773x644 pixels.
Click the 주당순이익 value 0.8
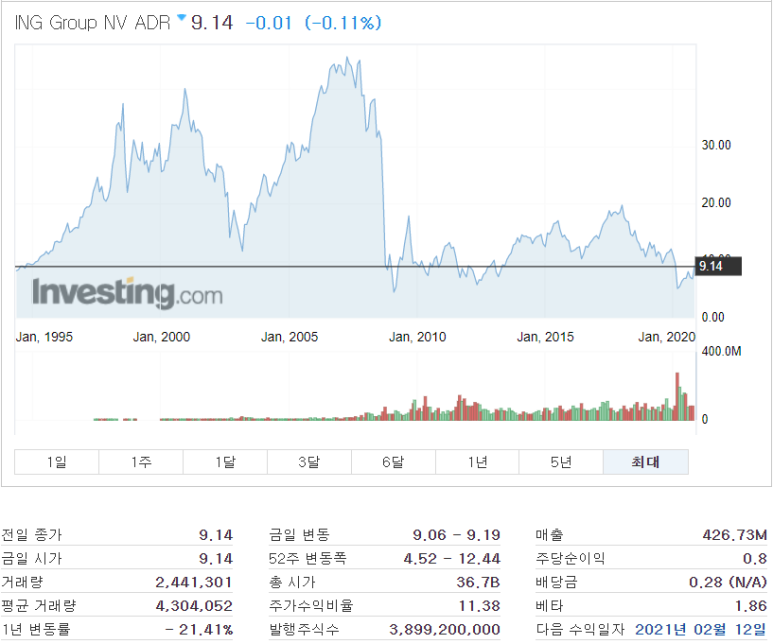point(755,558)
